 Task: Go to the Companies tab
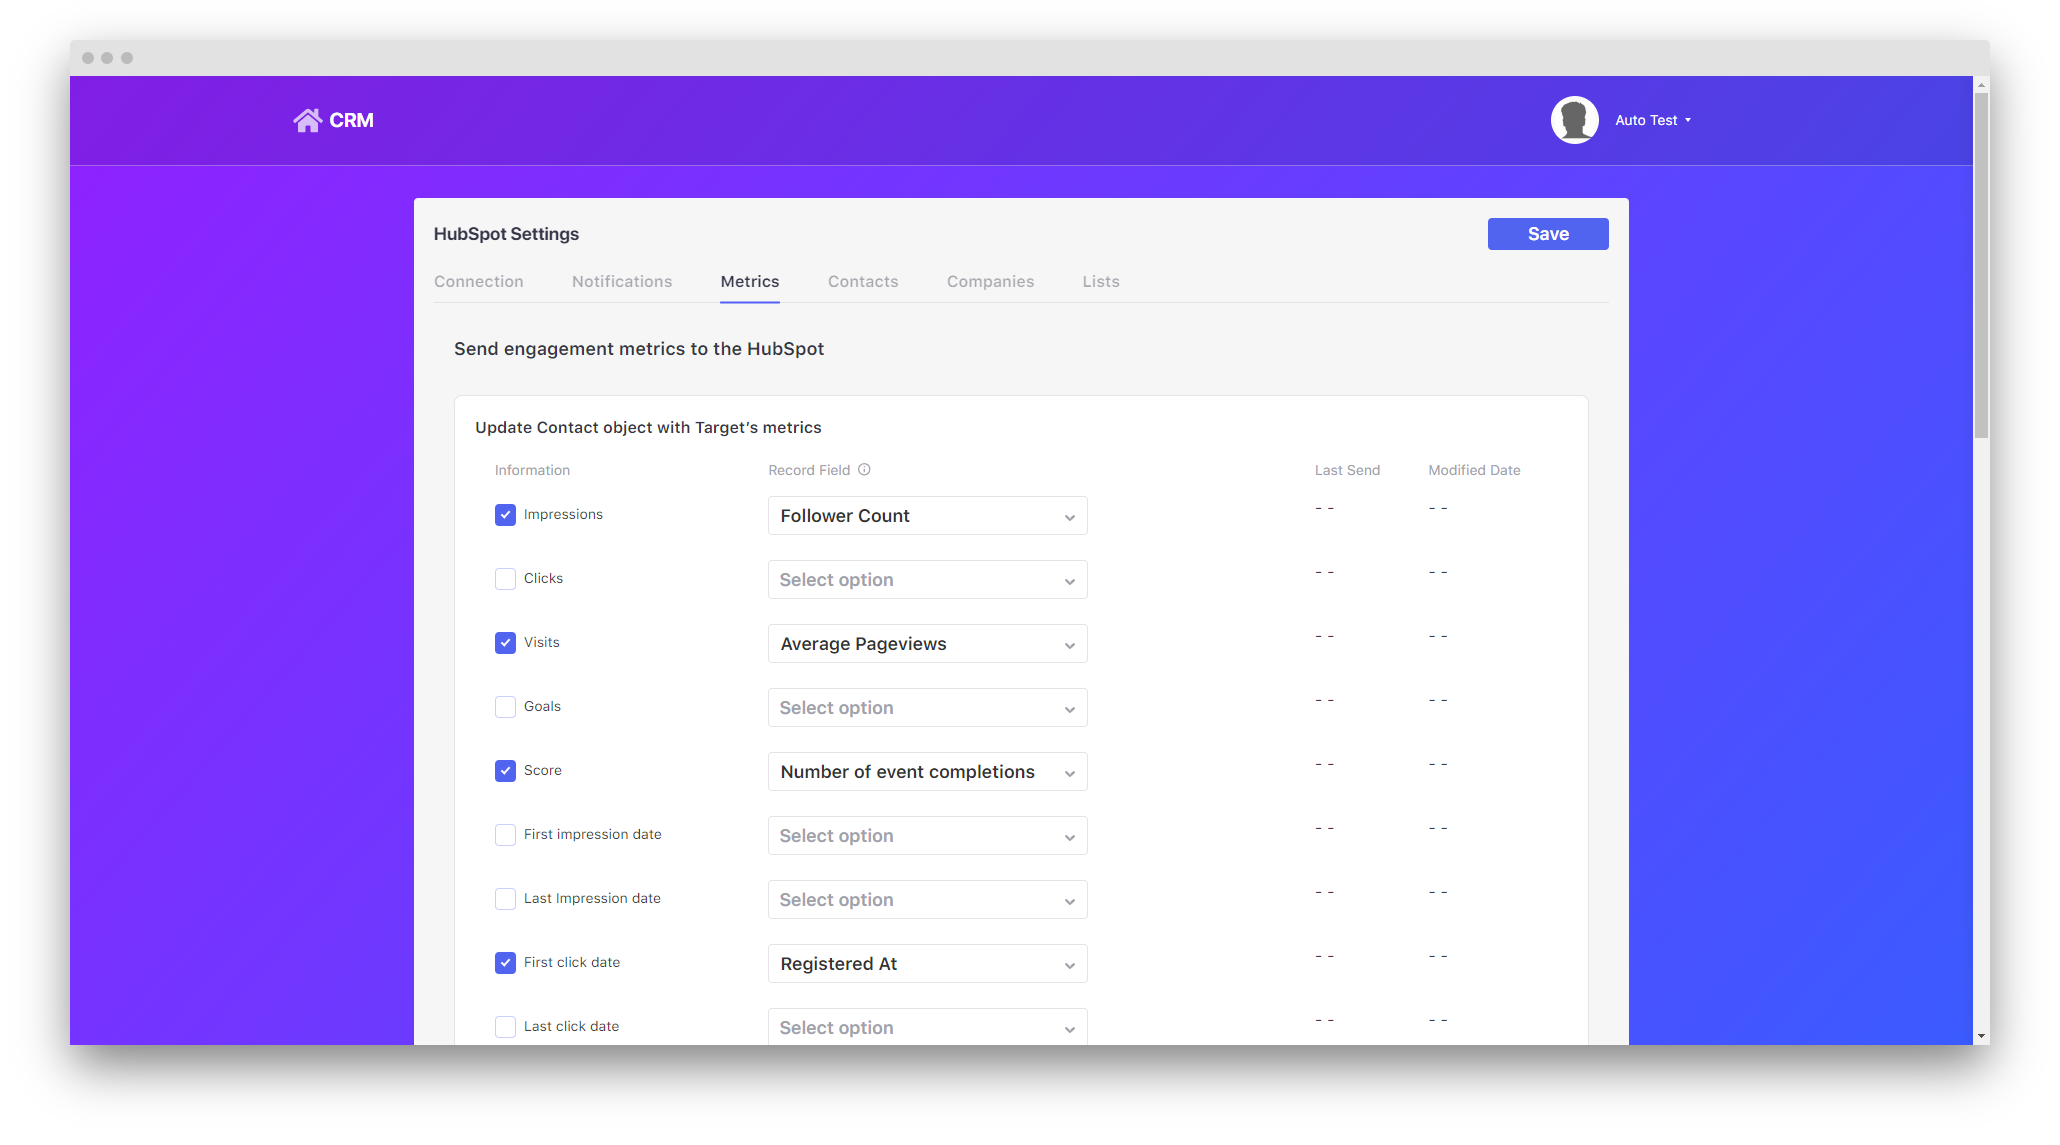click(x=990, y=282)
